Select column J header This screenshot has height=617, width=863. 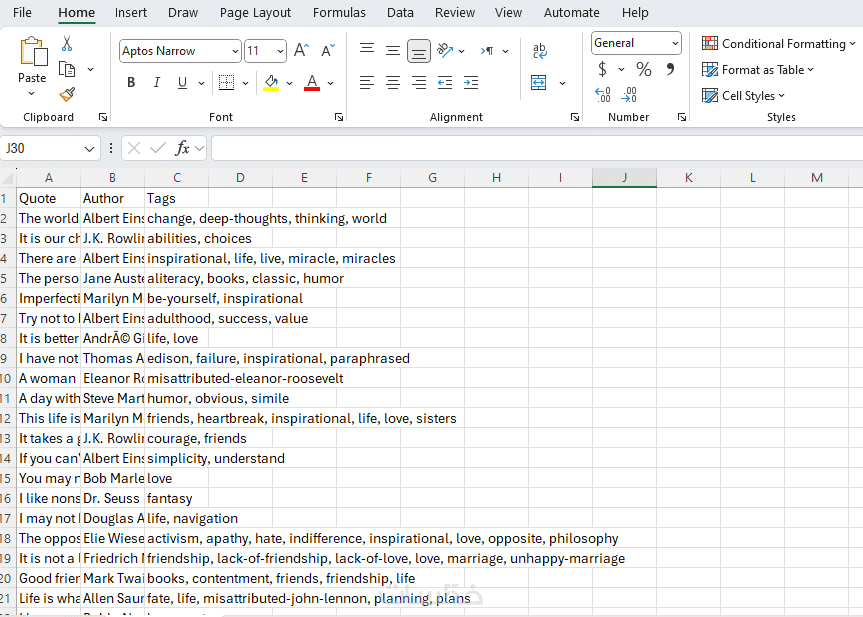[x=624, y=178]
